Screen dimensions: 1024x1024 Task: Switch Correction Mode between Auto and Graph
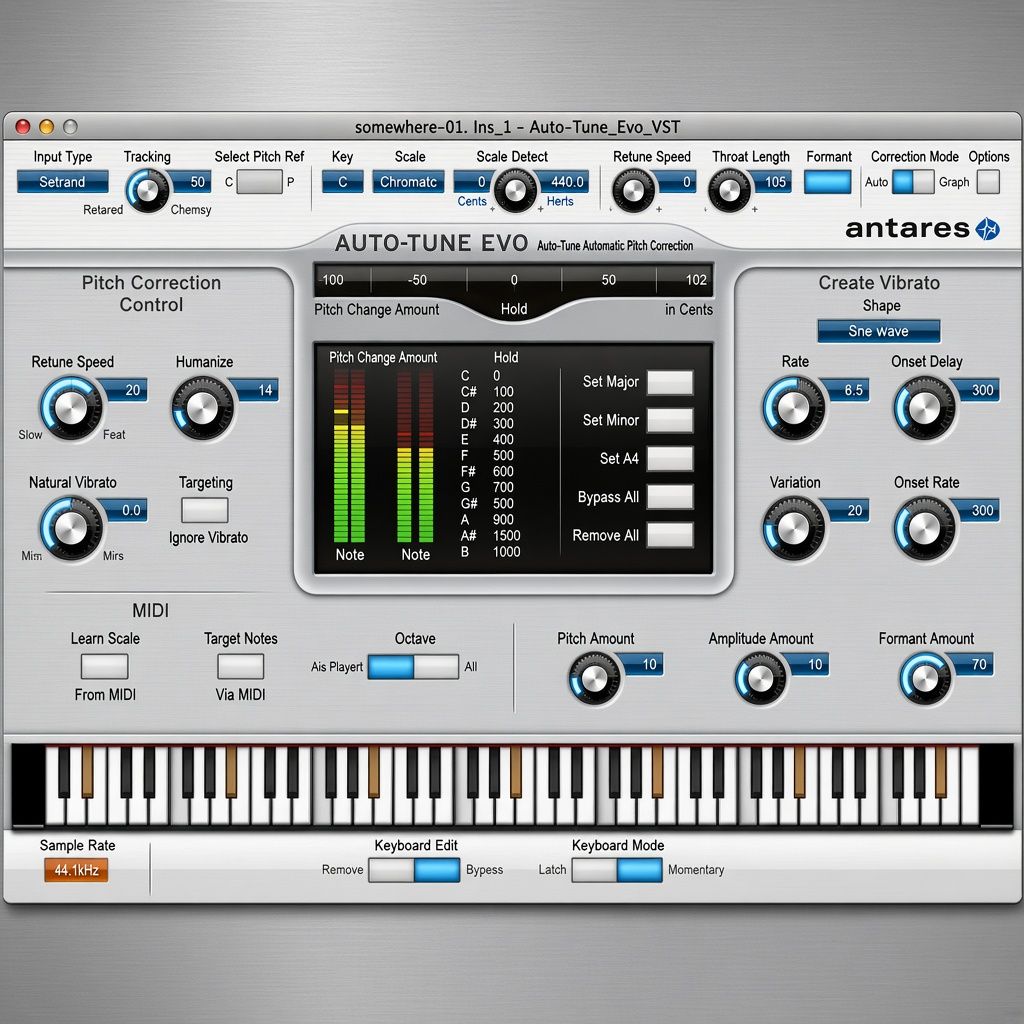tap(913, 182)
